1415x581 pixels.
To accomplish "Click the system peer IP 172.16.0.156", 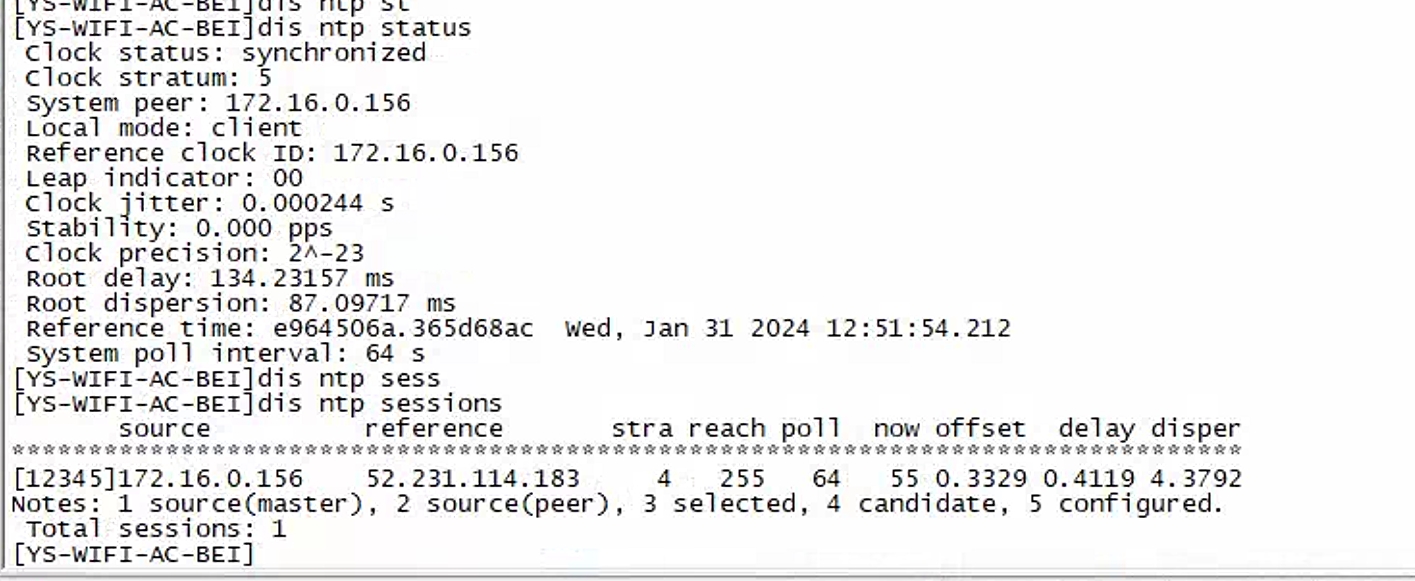I will point(317,103).
